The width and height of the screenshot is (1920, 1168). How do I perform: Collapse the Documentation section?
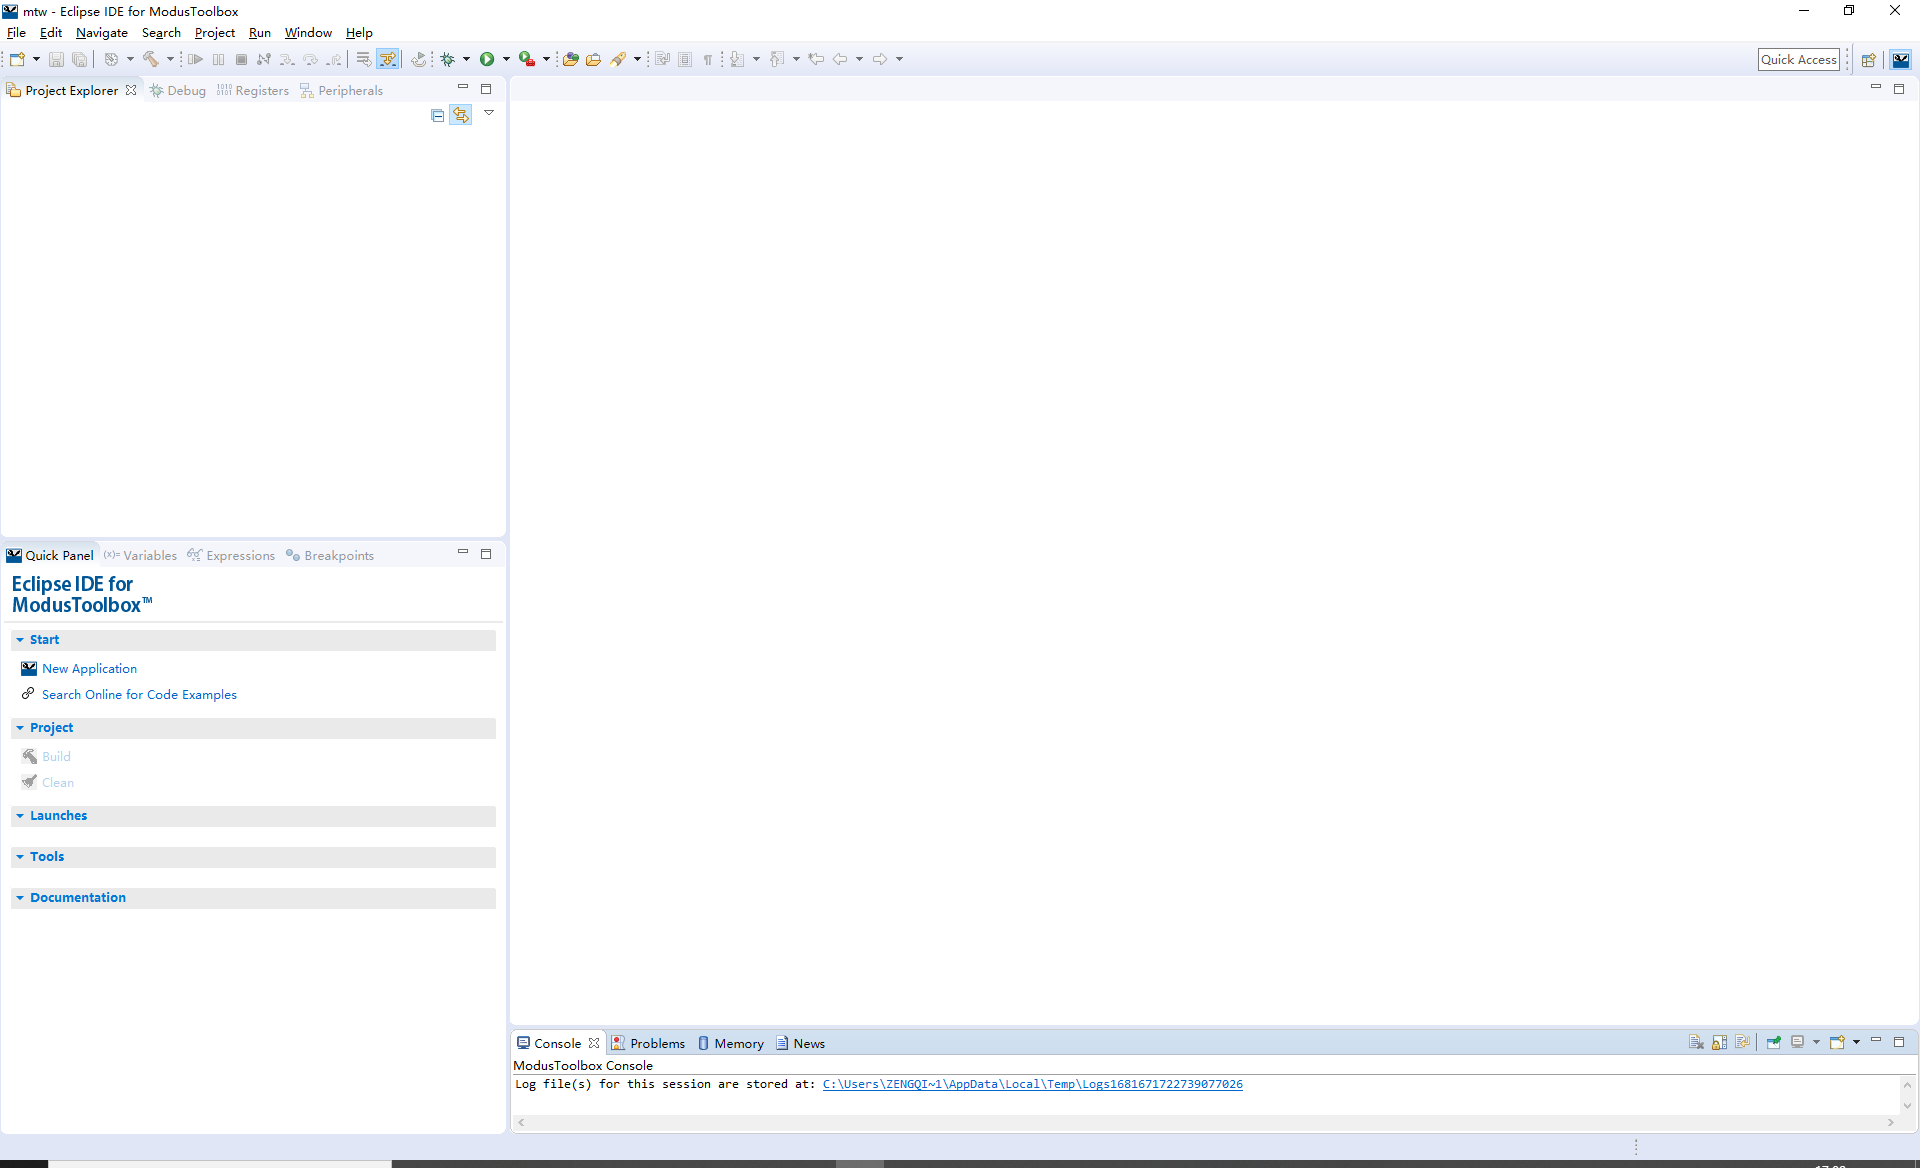20,898
